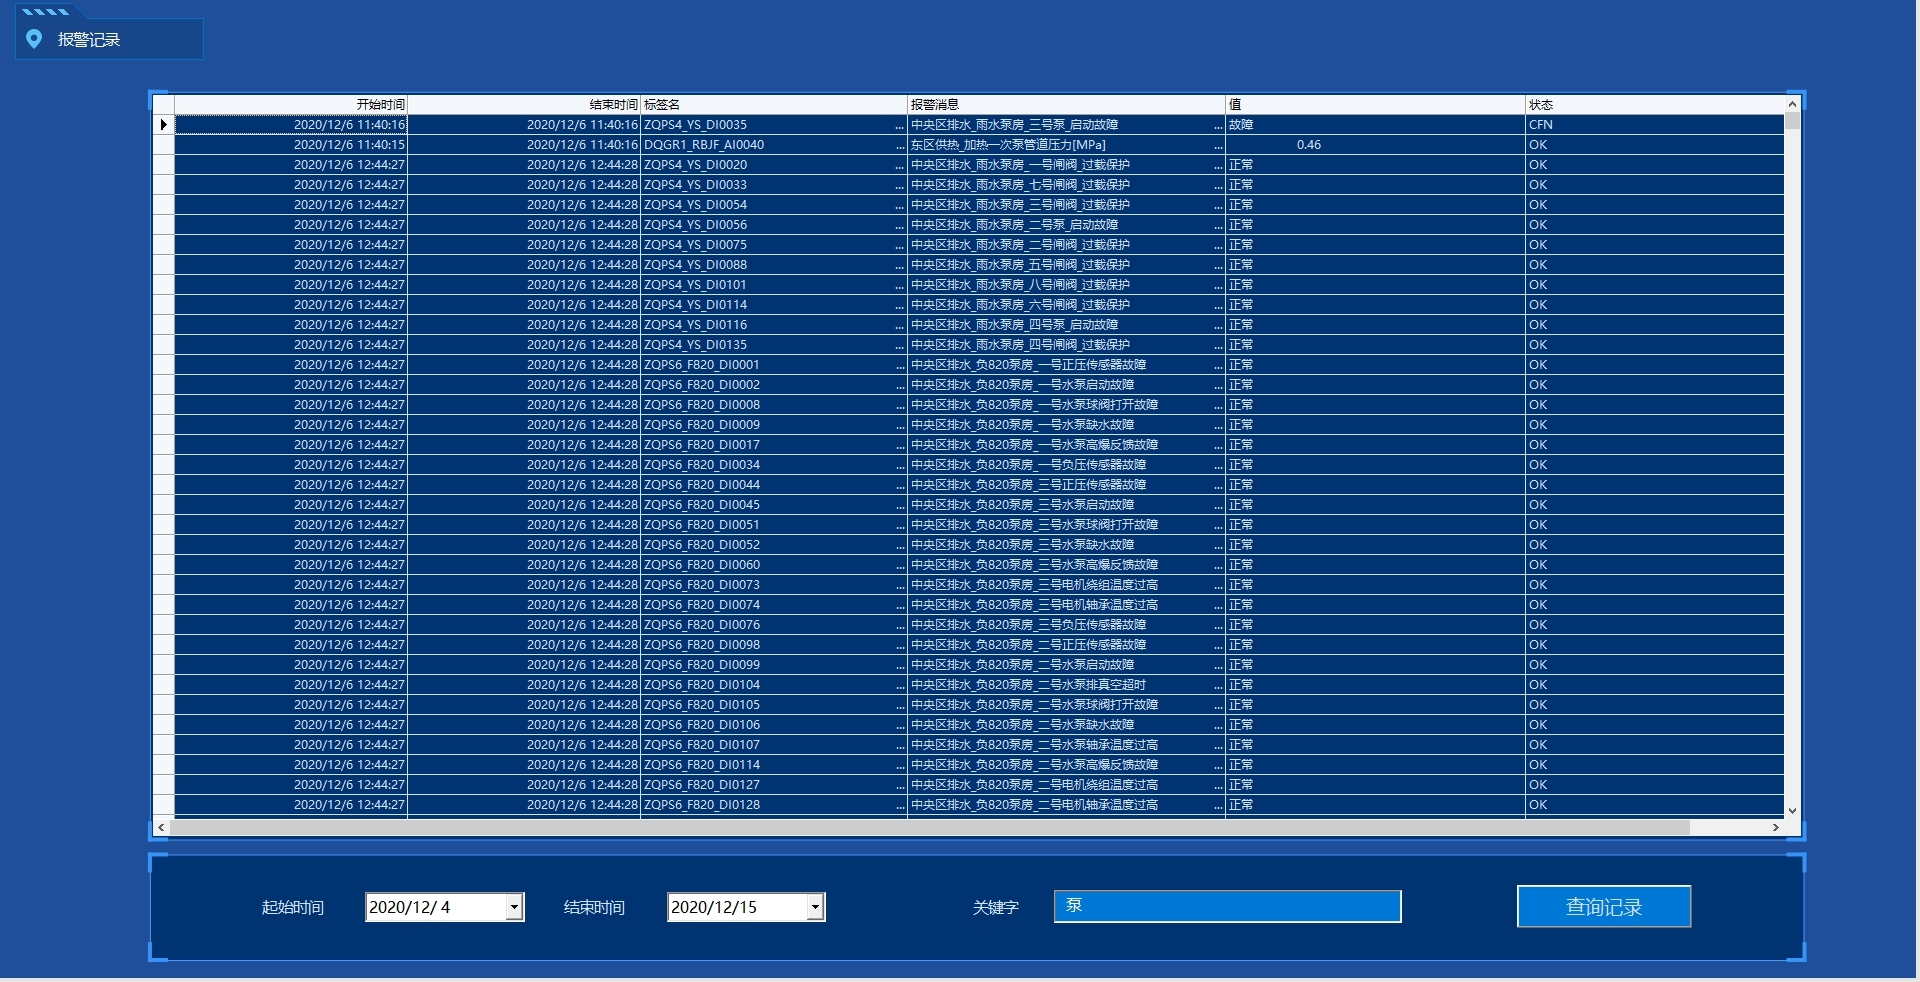Click the horizontal scrollbar right arrow
Viewport: 1920px width, 982px height.
click(1776, 828)
